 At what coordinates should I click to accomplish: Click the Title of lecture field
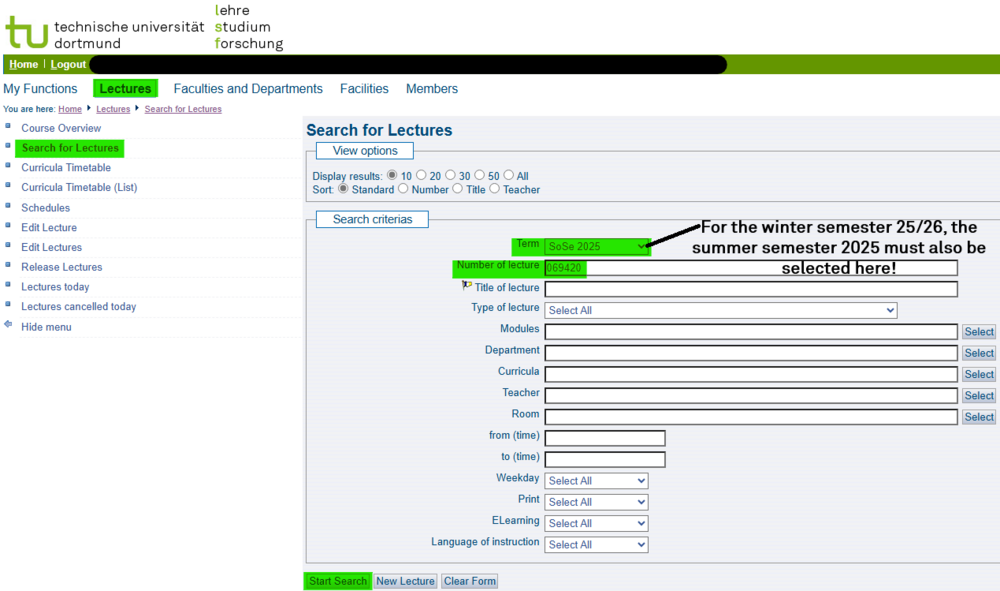pos(751,289)
